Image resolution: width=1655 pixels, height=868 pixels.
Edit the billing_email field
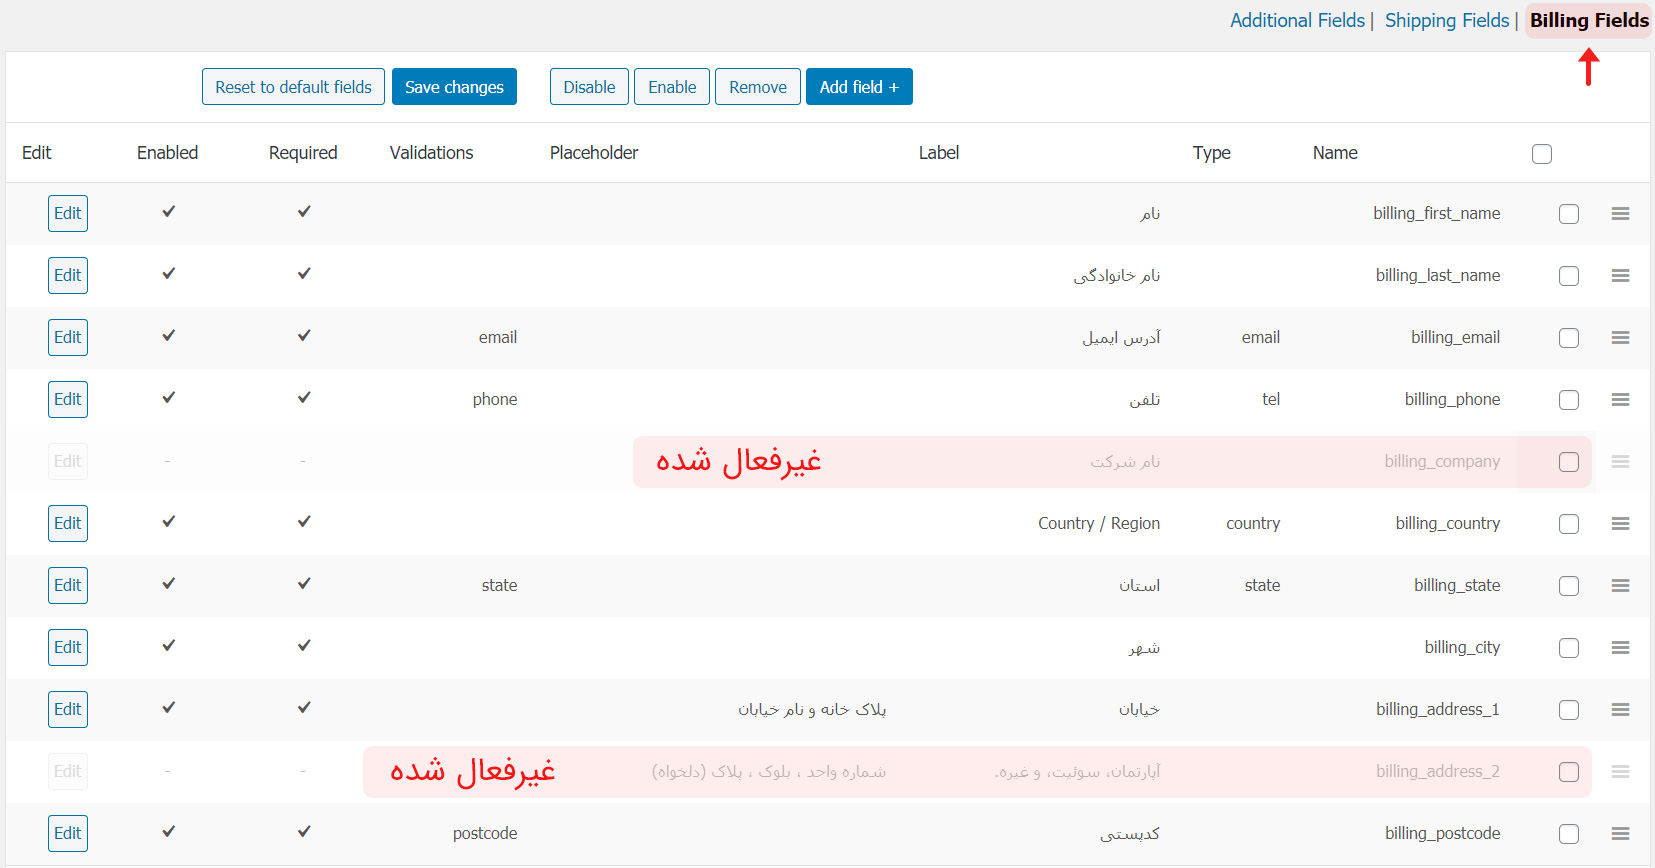coord(68,338)
